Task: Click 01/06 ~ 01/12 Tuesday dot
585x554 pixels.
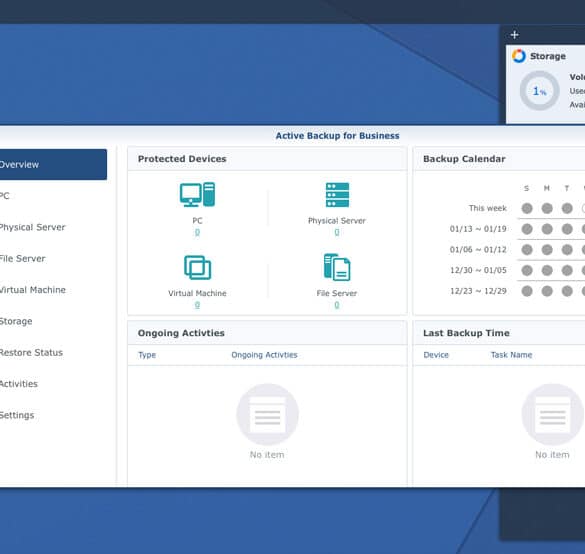Action: [567, 250]
